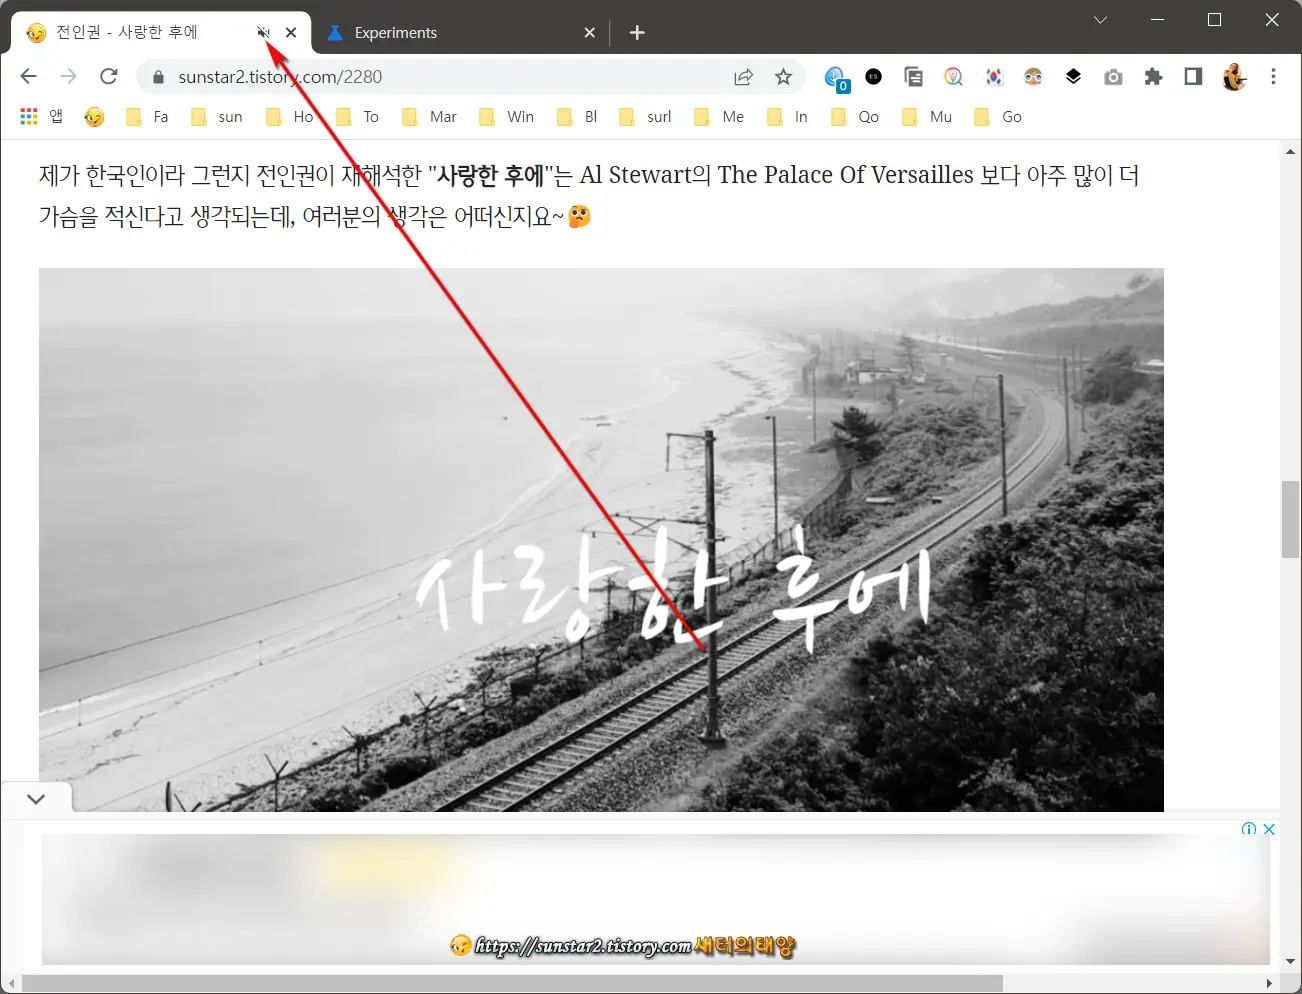Open the dark layers-stack extension icon
This screenshot has height=994, width=1302.
(1073, 77)
